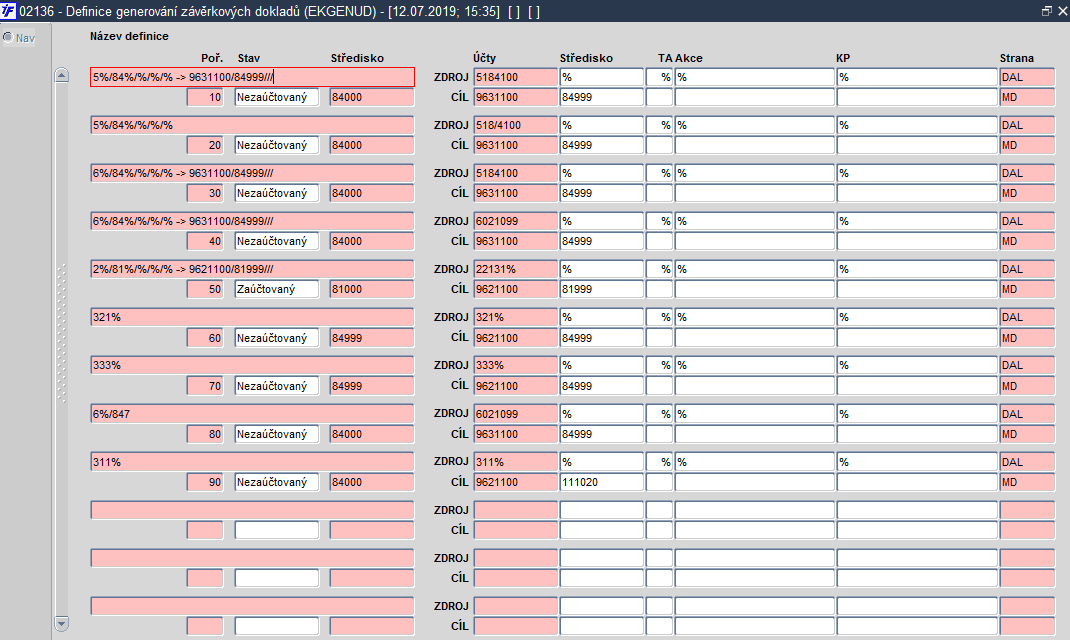The height and width of the screenshot is (640, 1070).
Task: Click the ZDROJ account field '311%'
Action: [x=516, y=462]
